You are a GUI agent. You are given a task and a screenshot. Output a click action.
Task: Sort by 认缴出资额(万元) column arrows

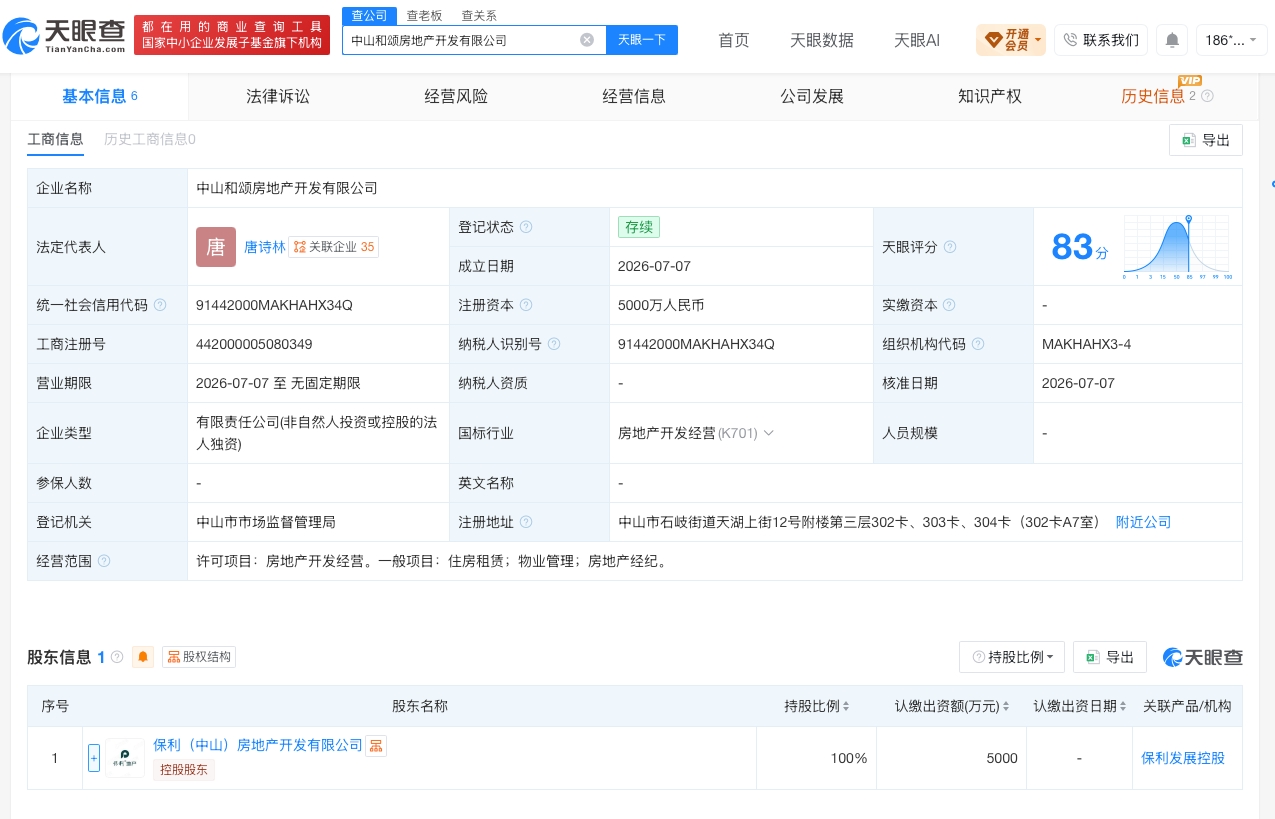(x=1006, y=707)
